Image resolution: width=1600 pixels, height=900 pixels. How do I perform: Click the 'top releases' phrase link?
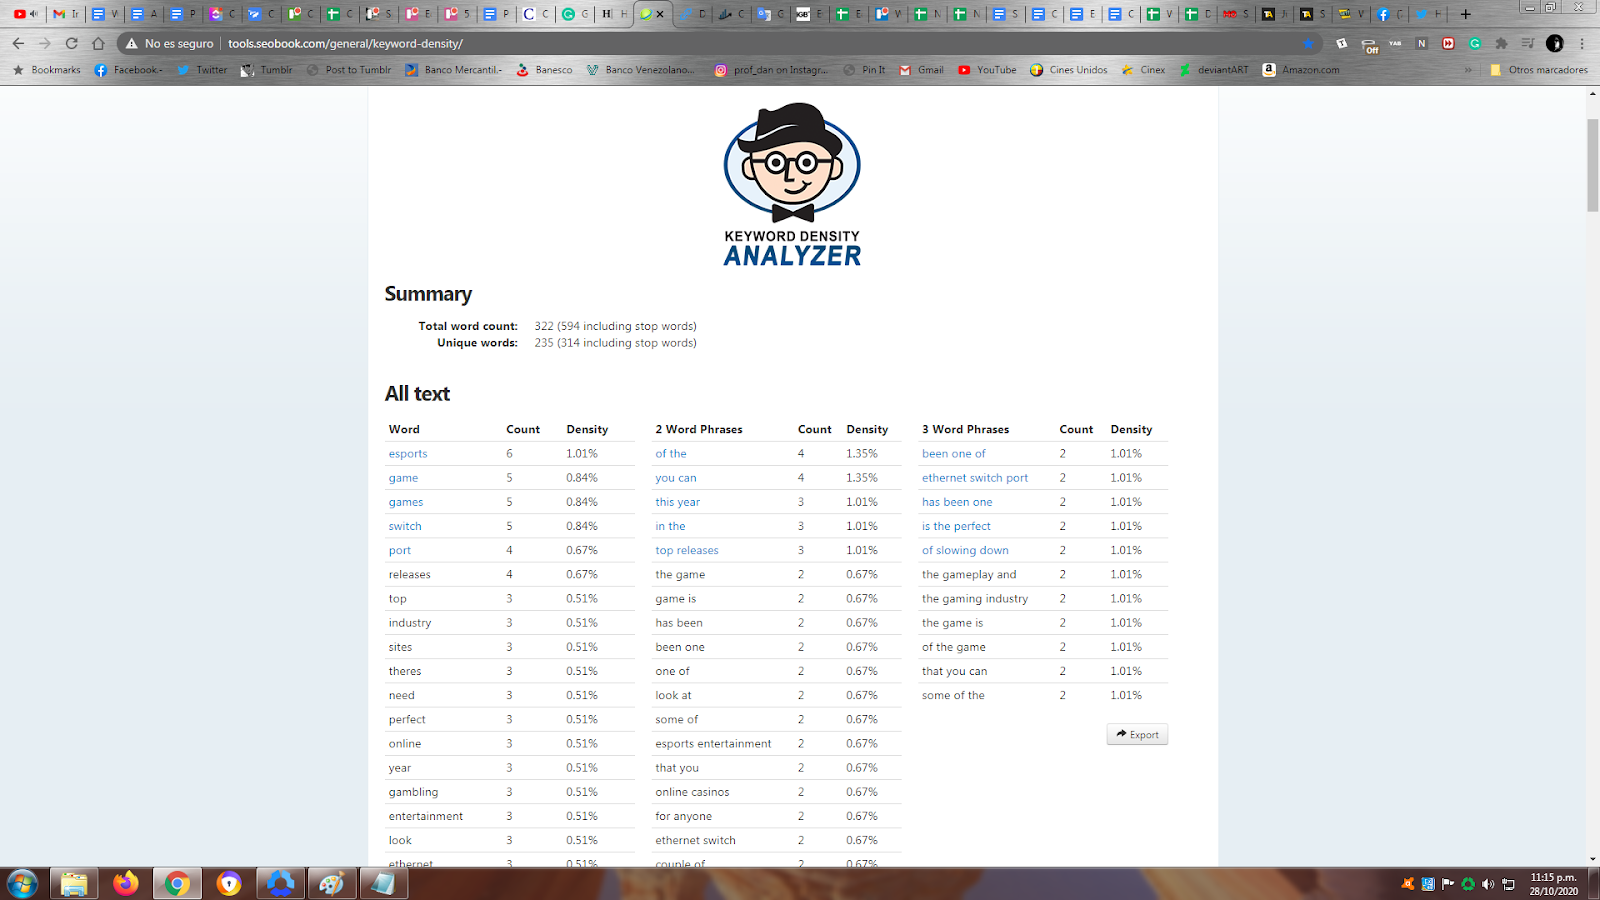tap(687, 550)
